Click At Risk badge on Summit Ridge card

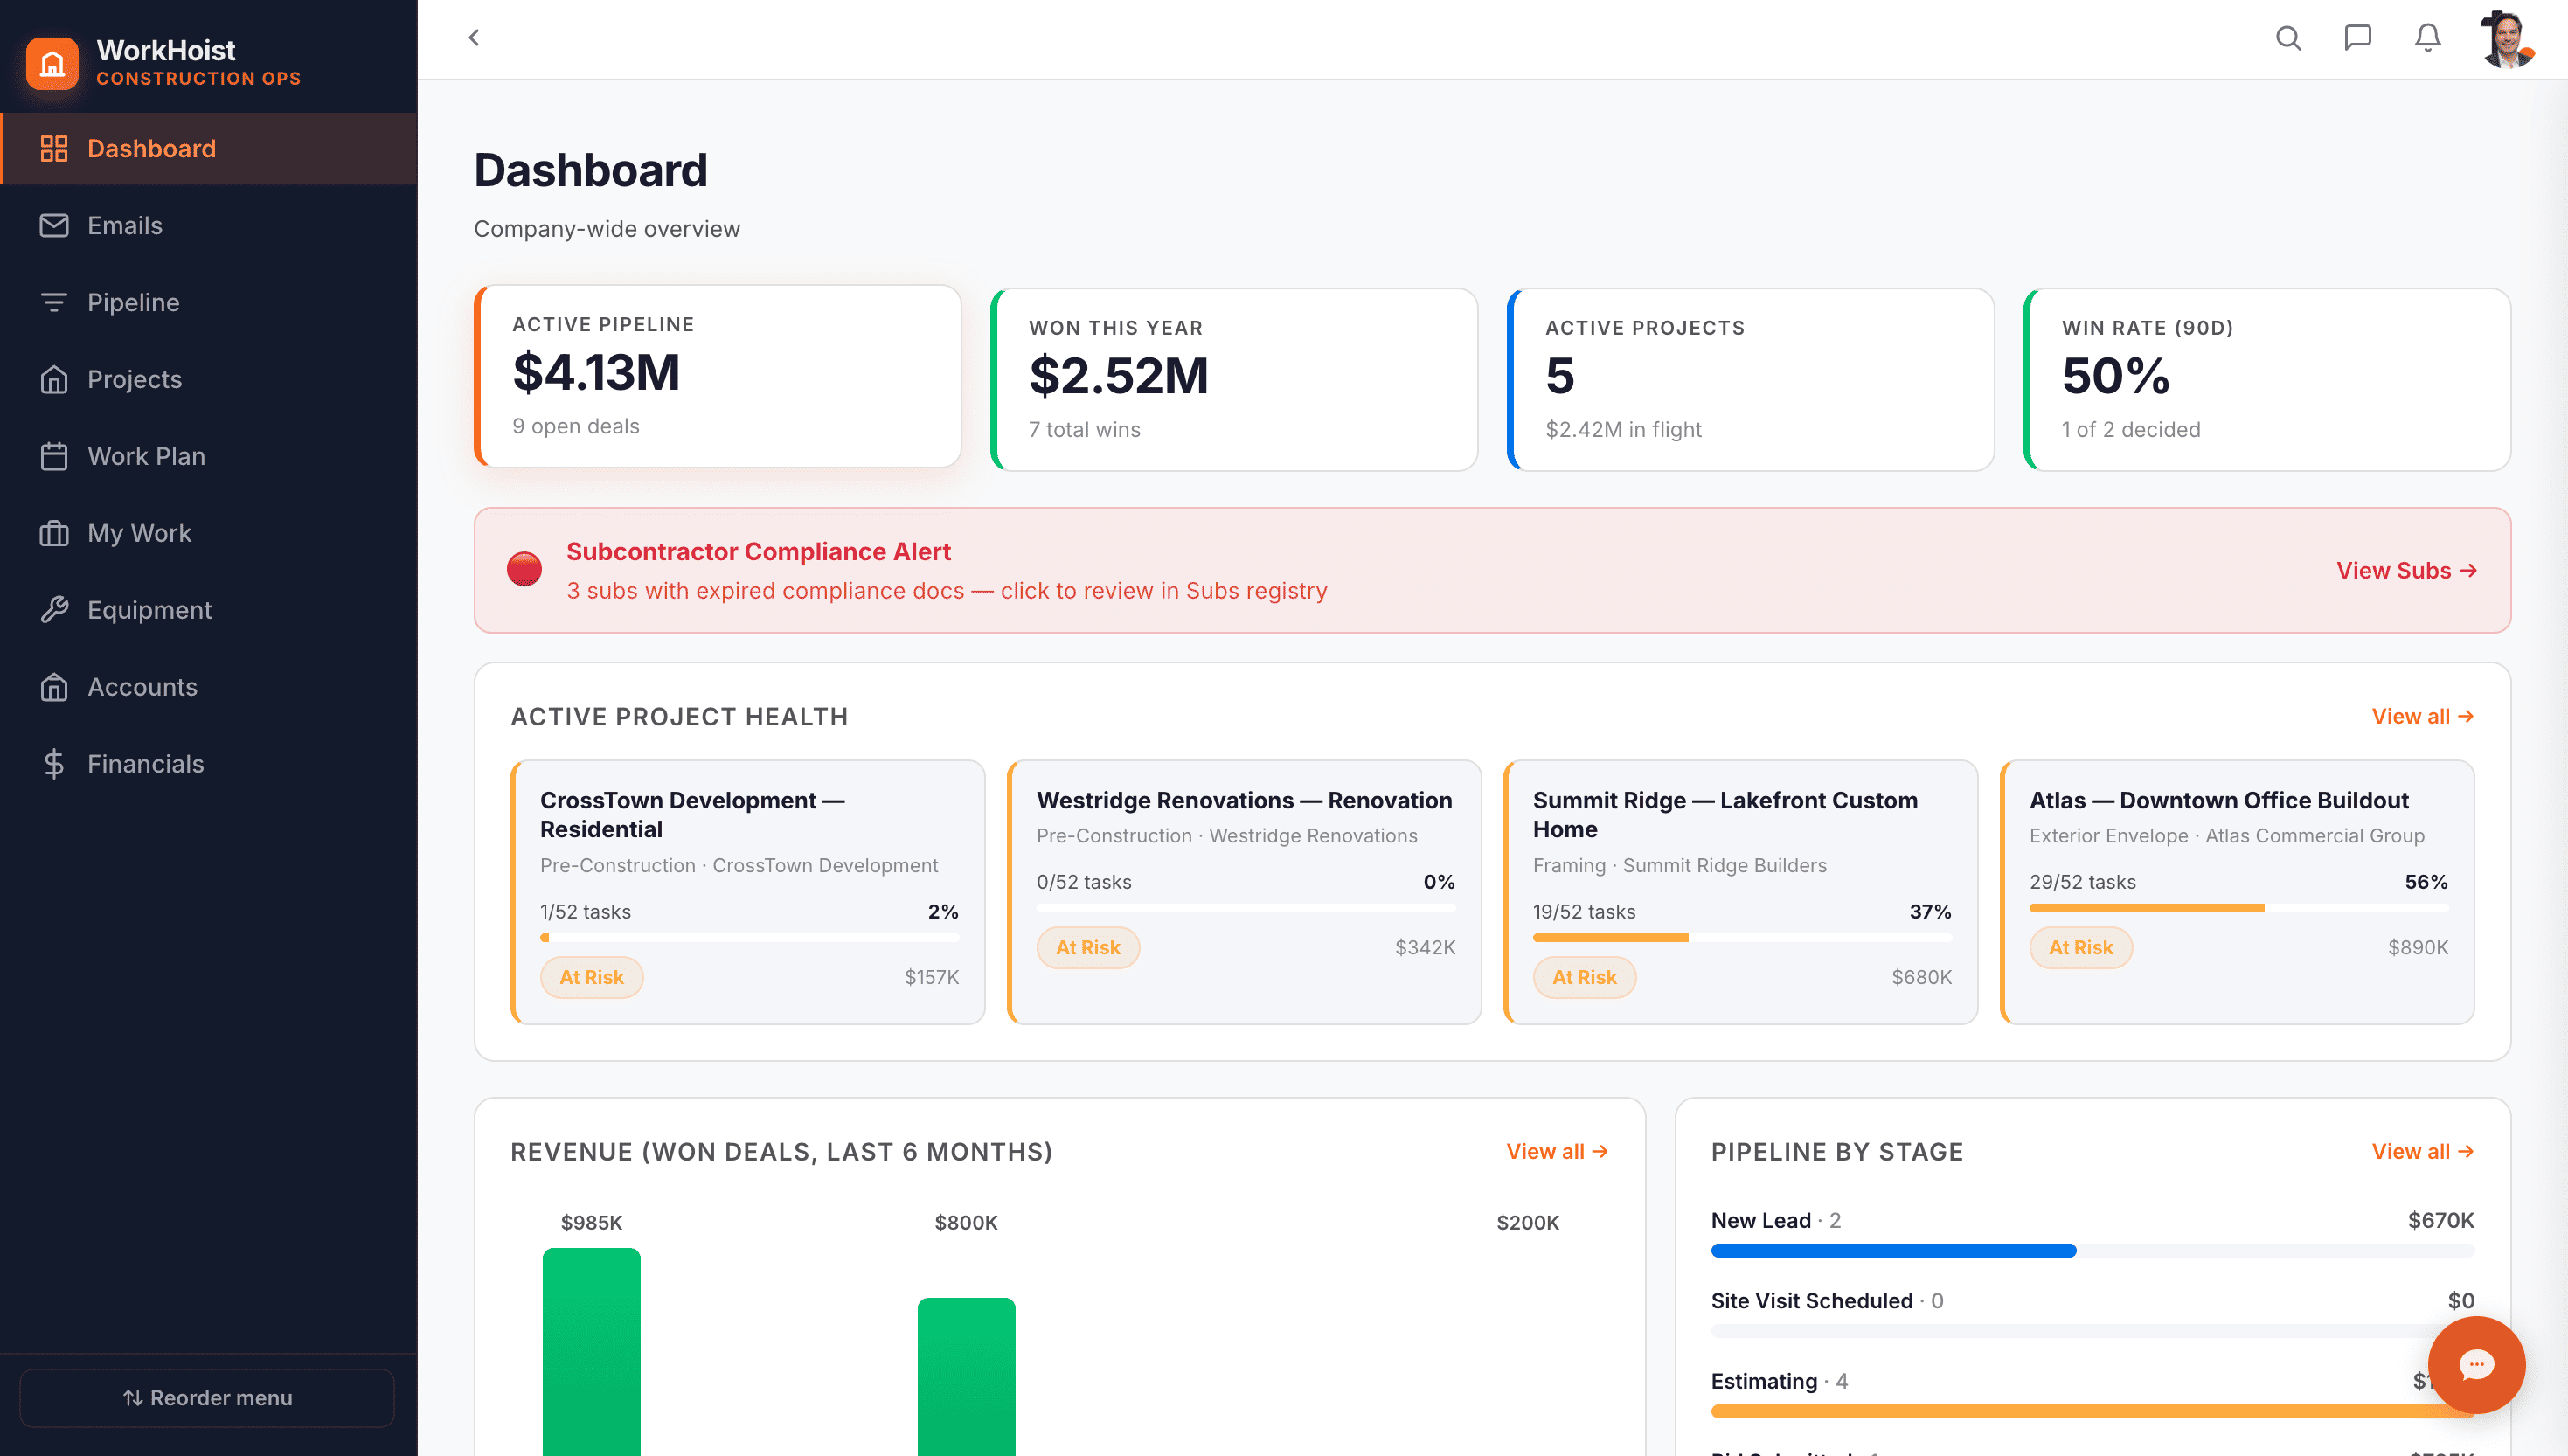click(x=1585, y=978)
